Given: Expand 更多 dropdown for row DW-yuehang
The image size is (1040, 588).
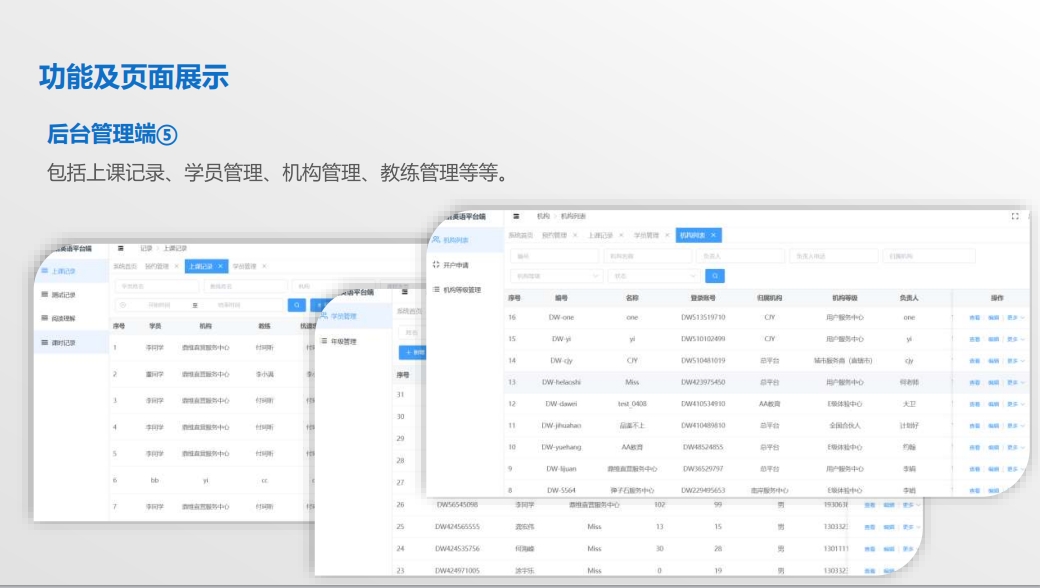Looking at the screenshot, I should tap(1015, 448).
